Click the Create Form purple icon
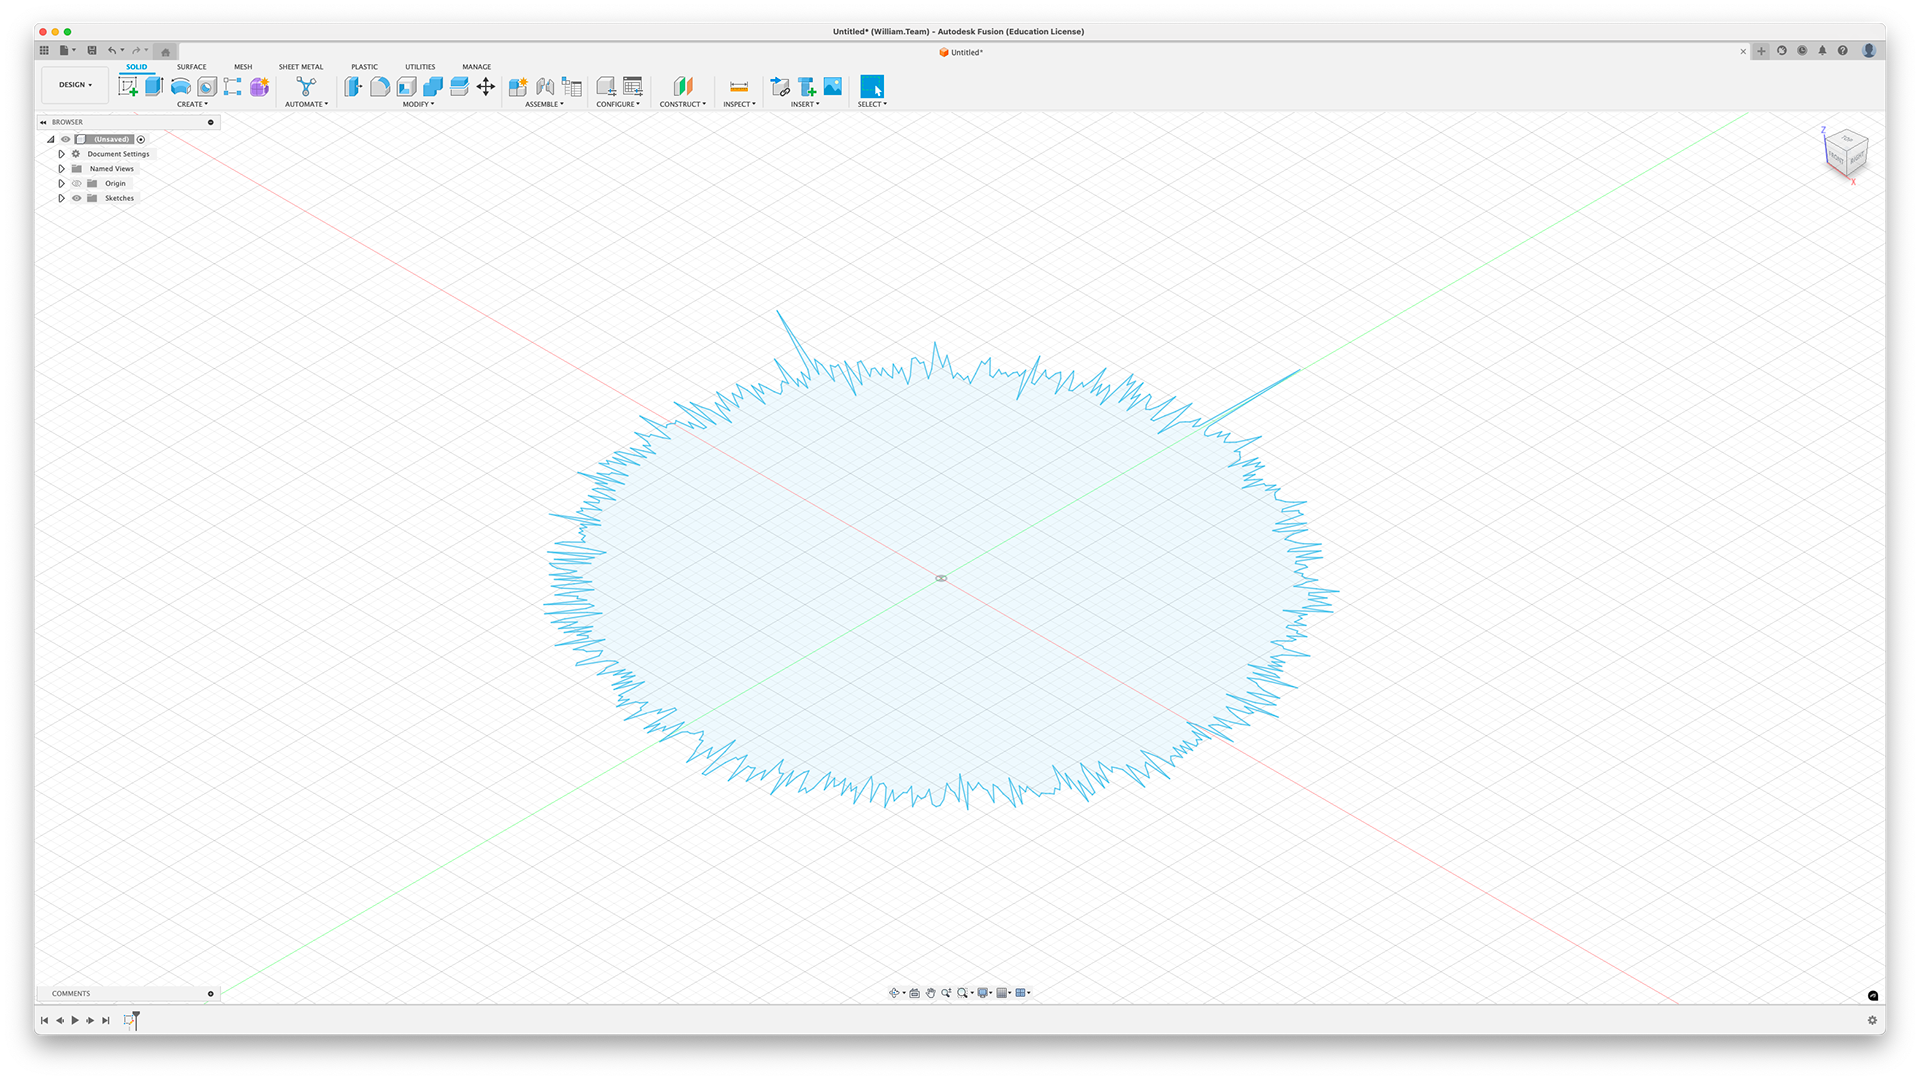Viewport: 1920px width, 1080px height. click(259, 87)
